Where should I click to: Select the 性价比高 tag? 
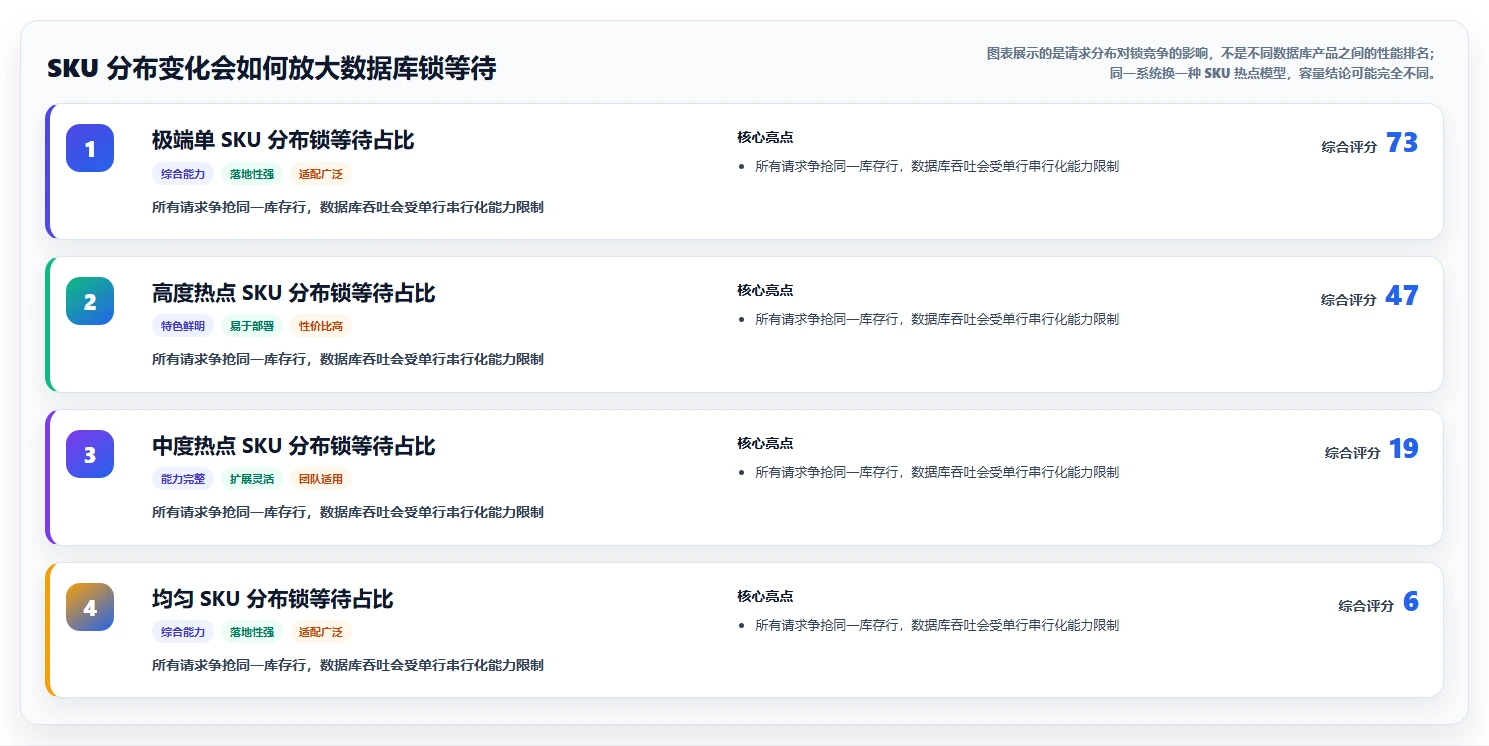(x=321, y=326)
